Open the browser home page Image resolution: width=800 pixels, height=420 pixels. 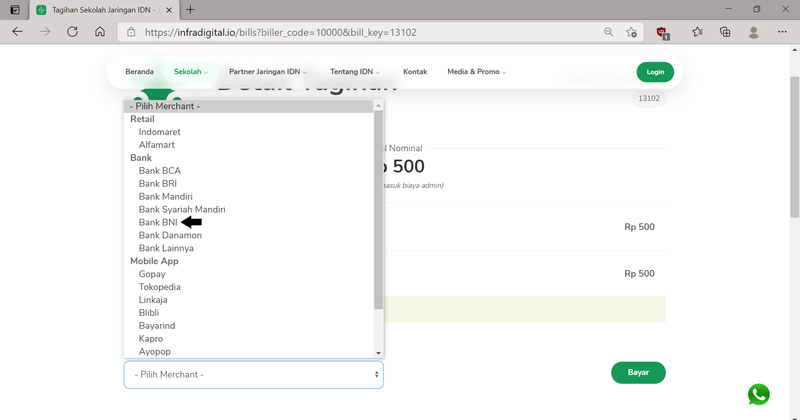pos(100,32)
